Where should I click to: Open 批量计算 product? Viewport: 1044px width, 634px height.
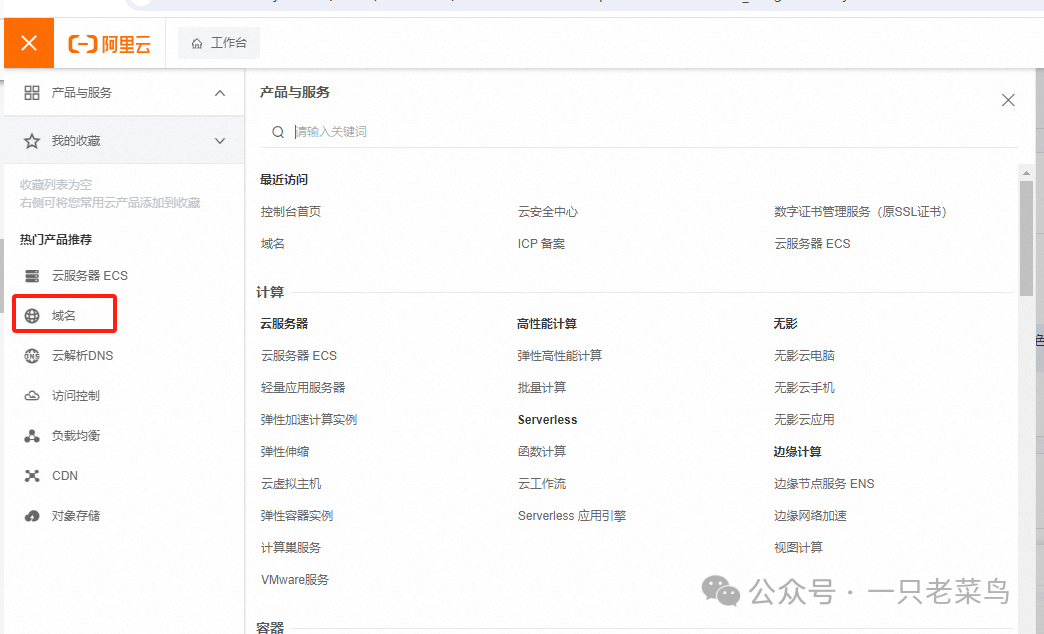coord(542,388)
